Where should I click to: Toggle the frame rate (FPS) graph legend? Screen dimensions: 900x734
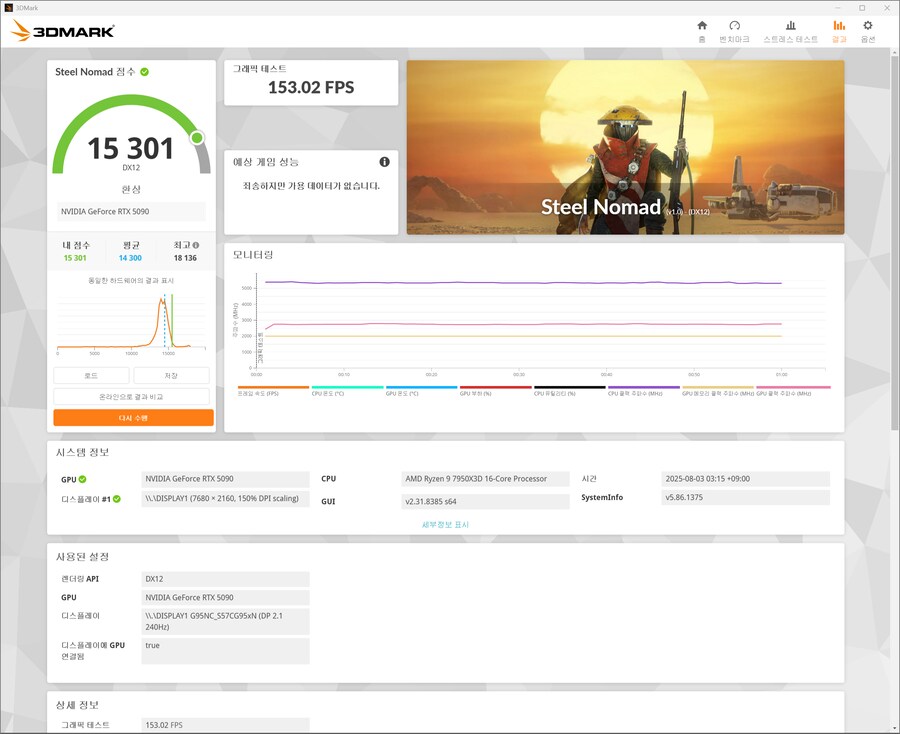273,391
